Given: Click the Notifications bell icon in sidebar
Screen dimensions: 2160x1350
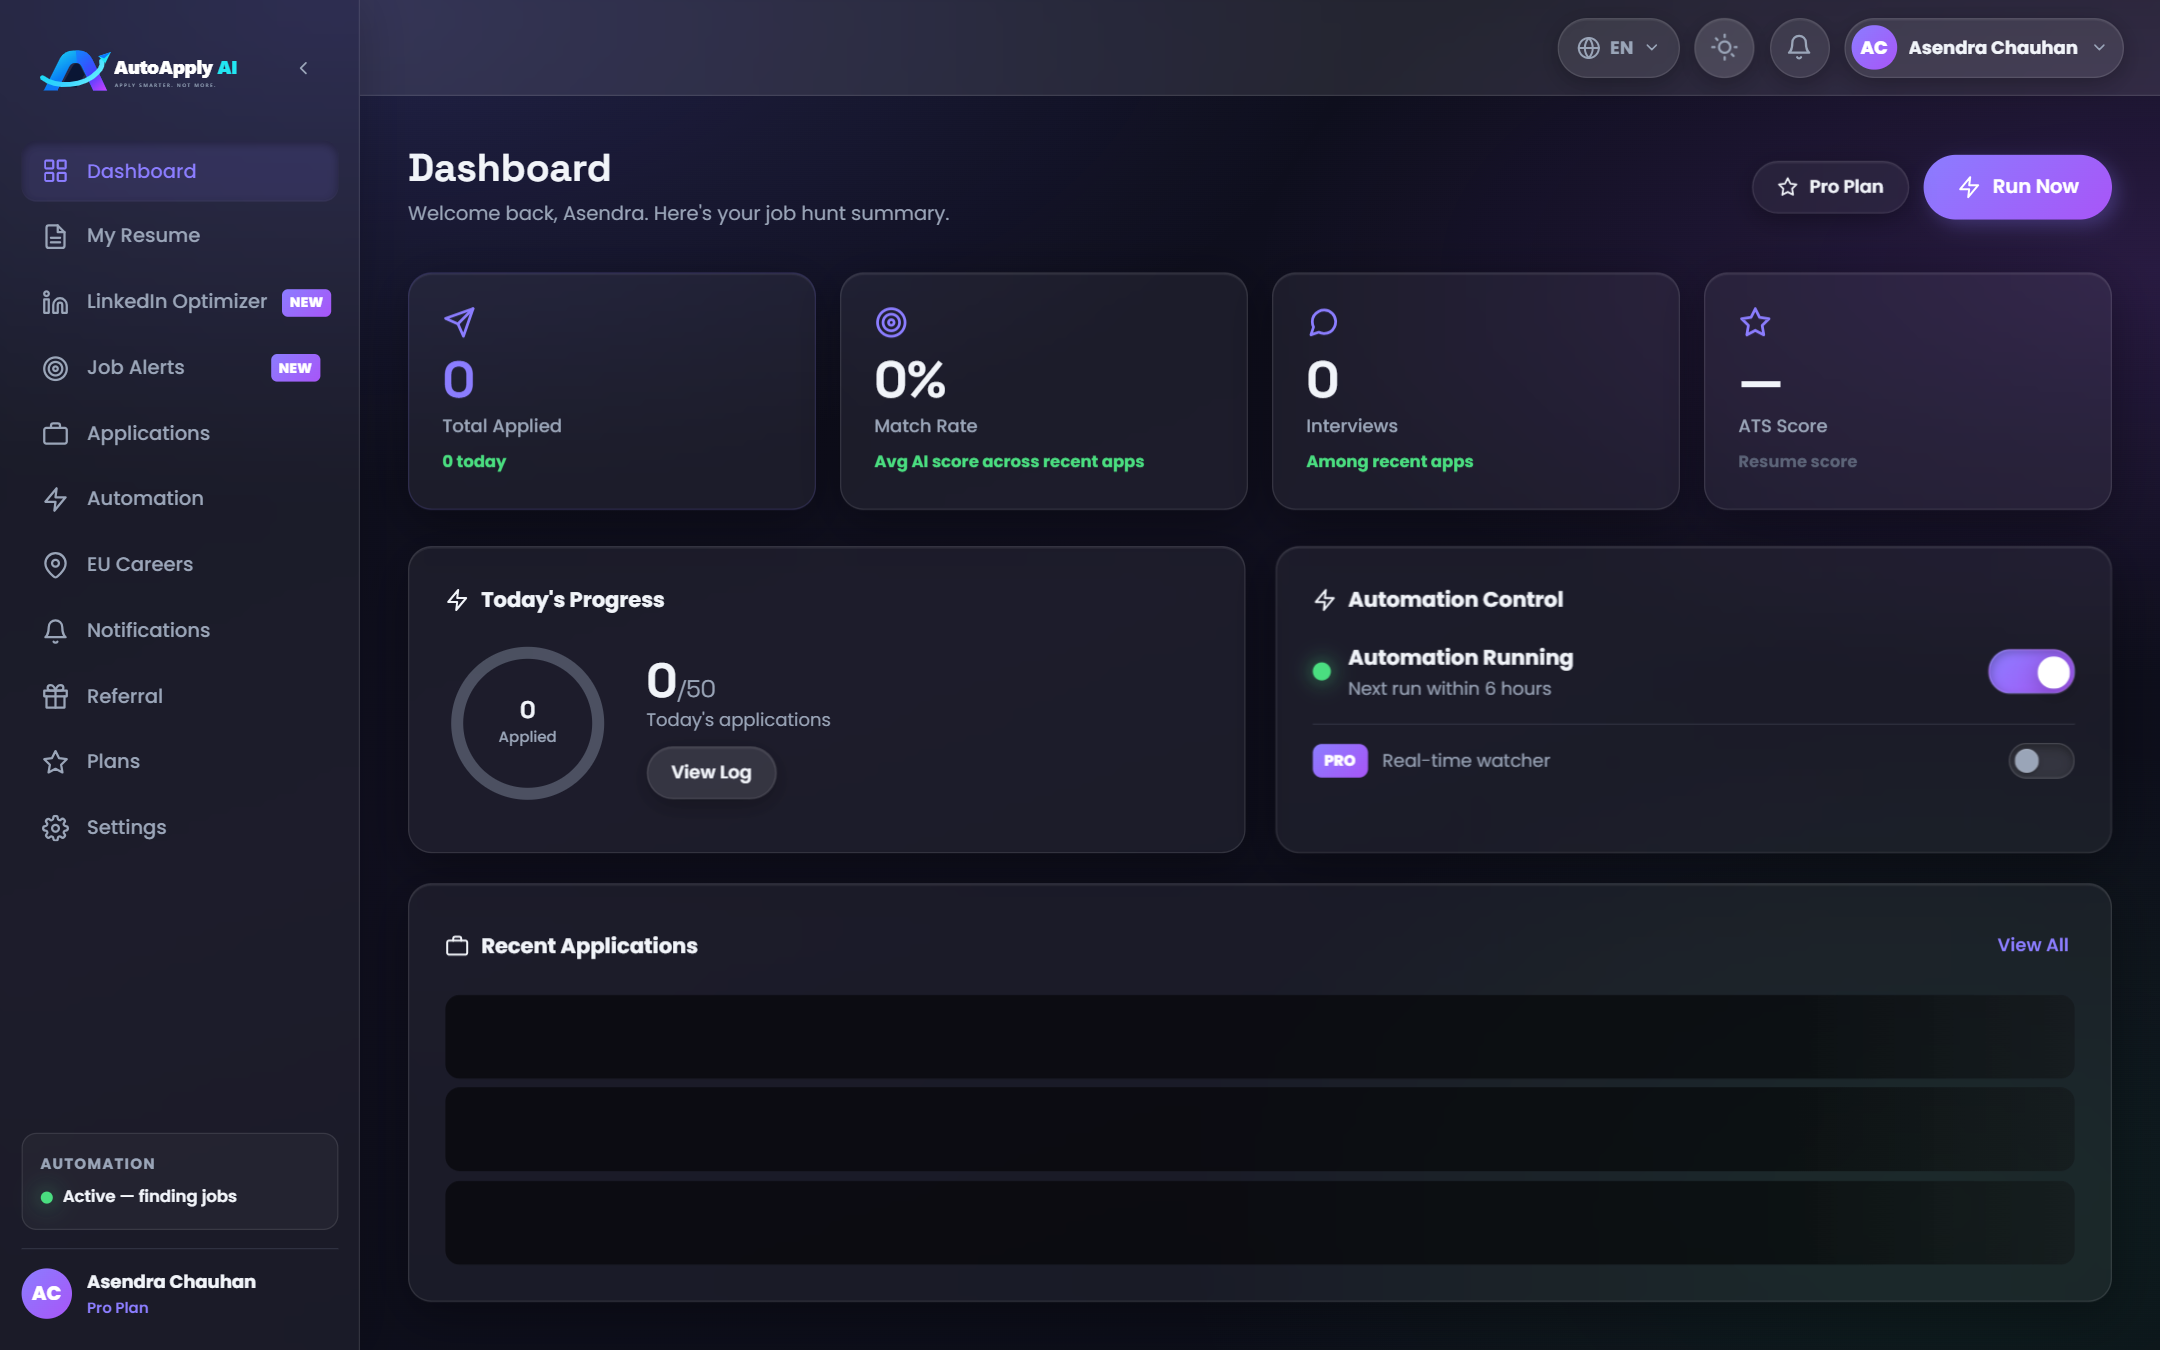Looking at the screenshot, I should [56, 631].
